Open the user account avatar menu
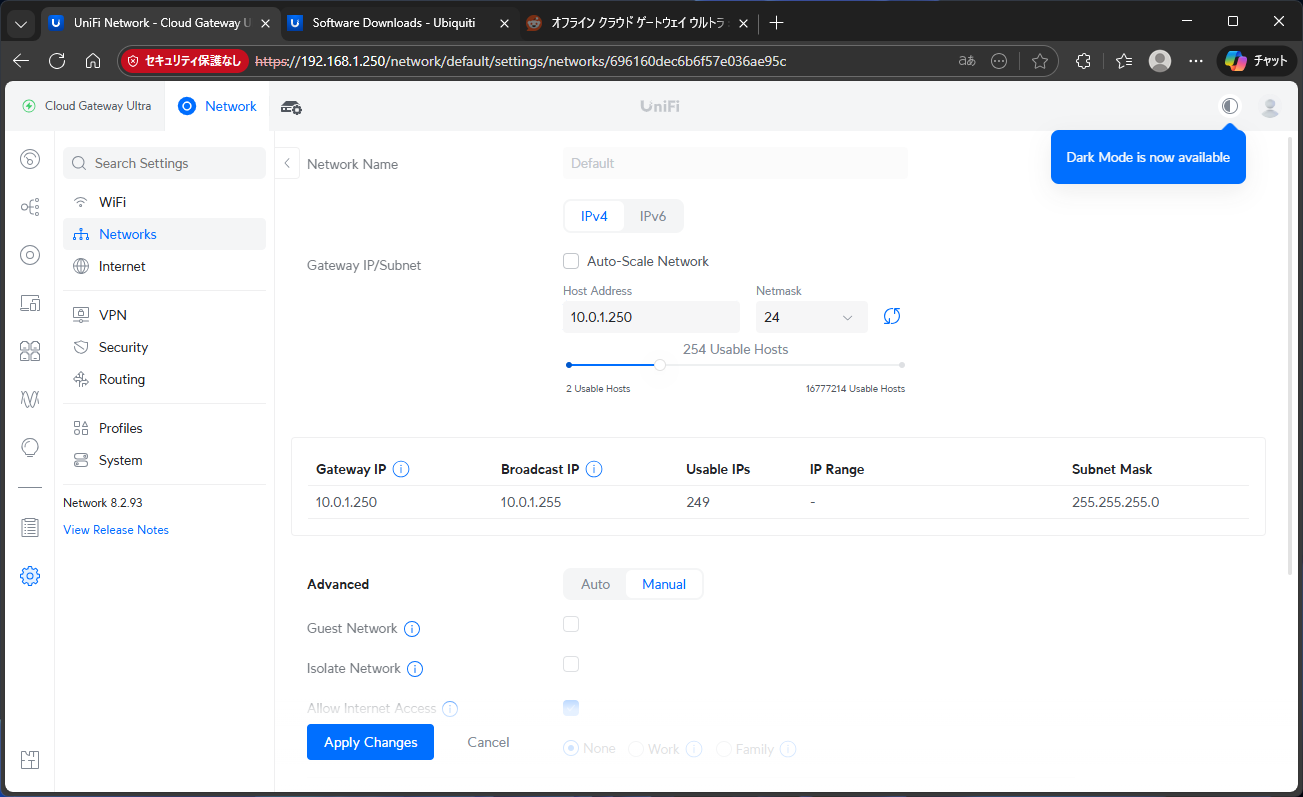 click(x=1270, y=107)
